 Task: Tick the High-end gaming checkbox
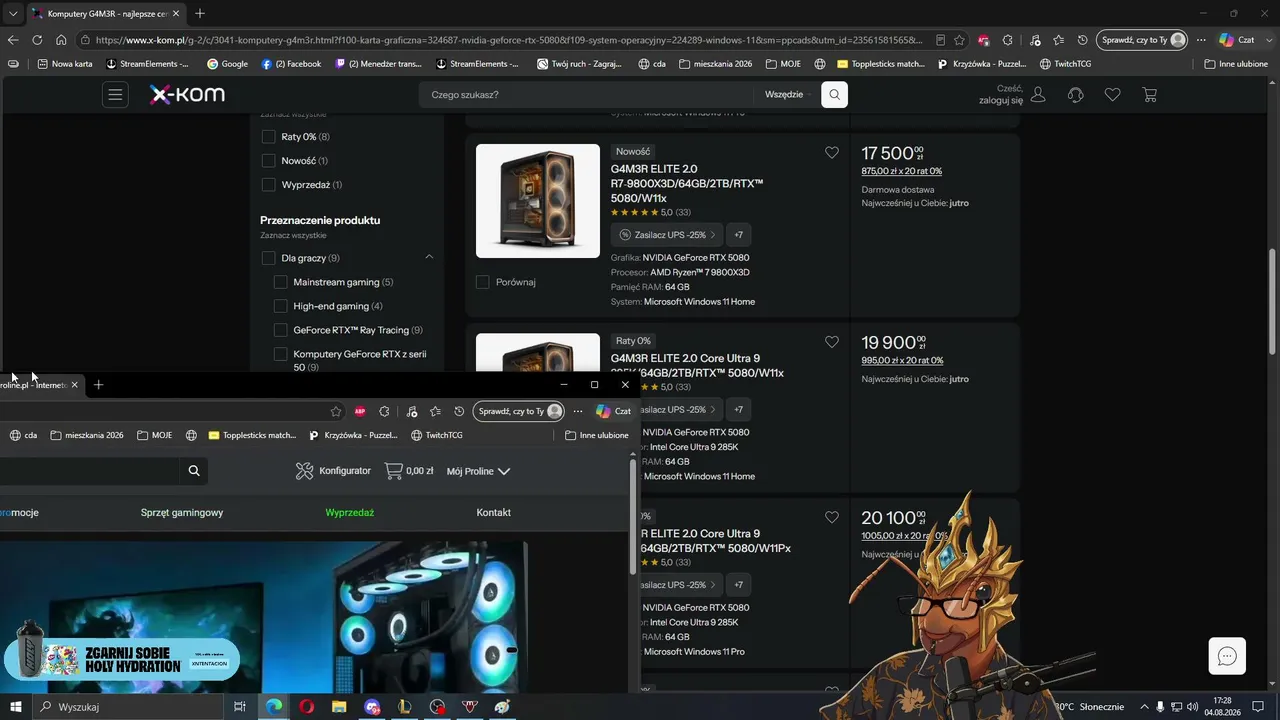coord(280,306)
